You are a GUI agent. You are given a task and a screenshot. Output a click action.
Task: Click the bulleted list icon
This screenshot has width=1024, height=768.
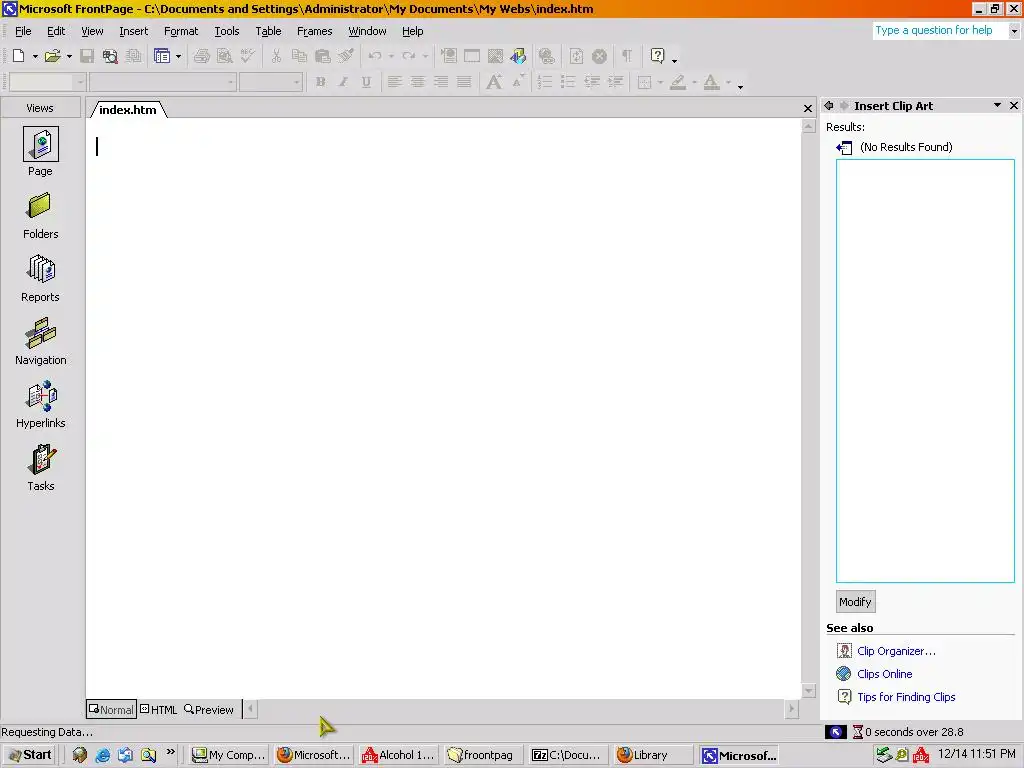click(568, 82)
